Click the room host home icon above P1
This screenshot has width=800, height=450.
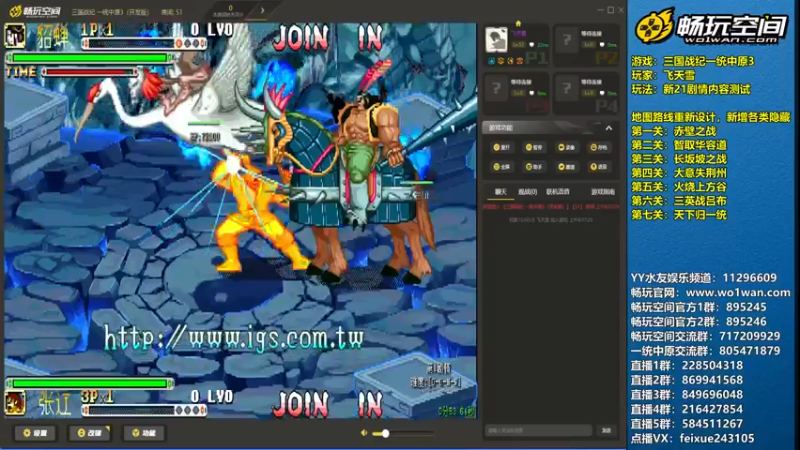tap(518, 23)
